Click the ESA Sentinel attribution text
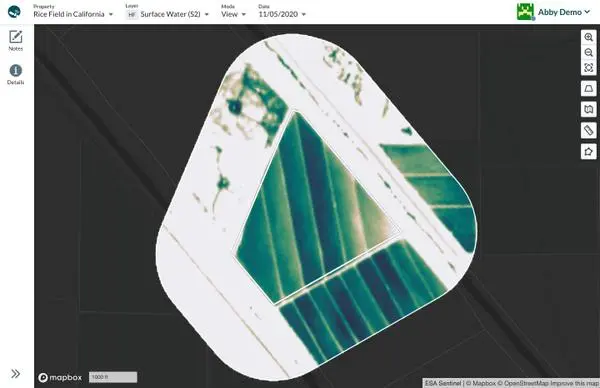The width and height of the screenshot is (600, 388). coord(443,383)
